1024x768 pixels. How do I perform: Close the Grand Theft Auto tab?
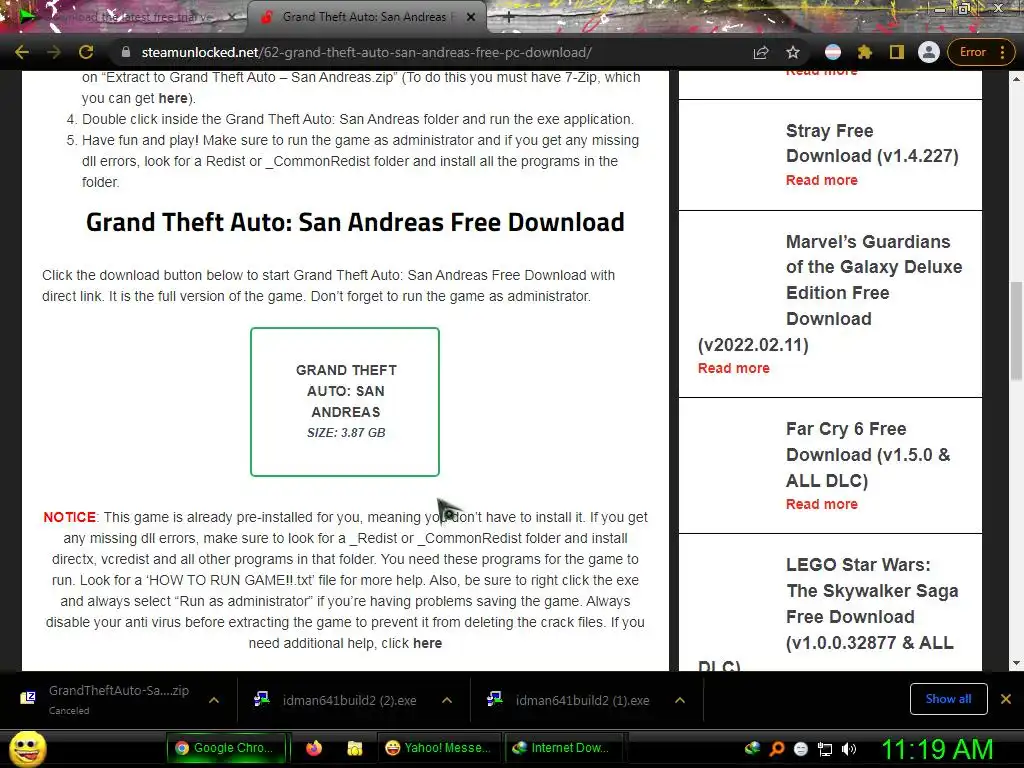pos(471,18)
